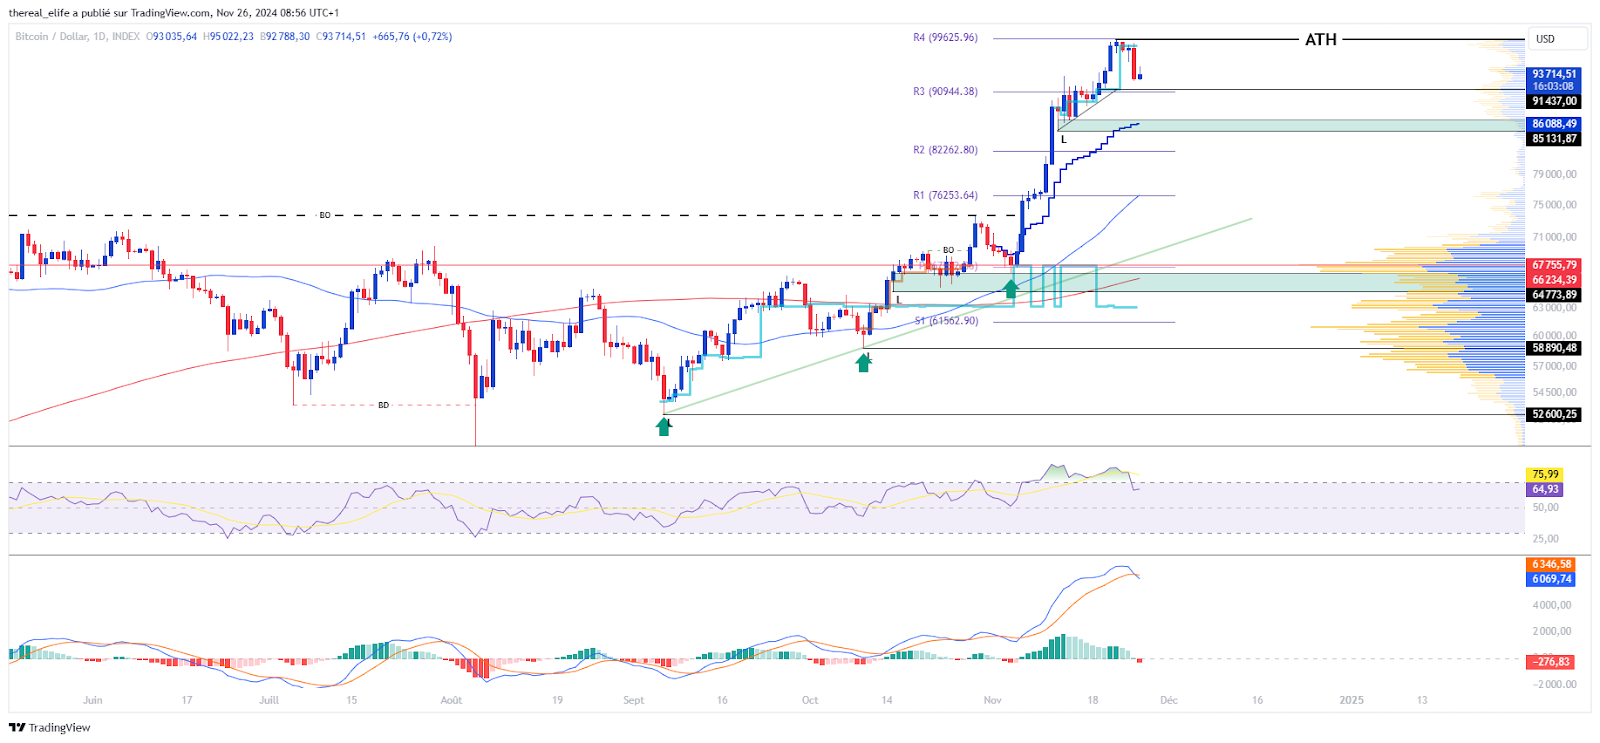
Task: Click the change value +665,76 (+0,72%)
Action: point(412,37)
